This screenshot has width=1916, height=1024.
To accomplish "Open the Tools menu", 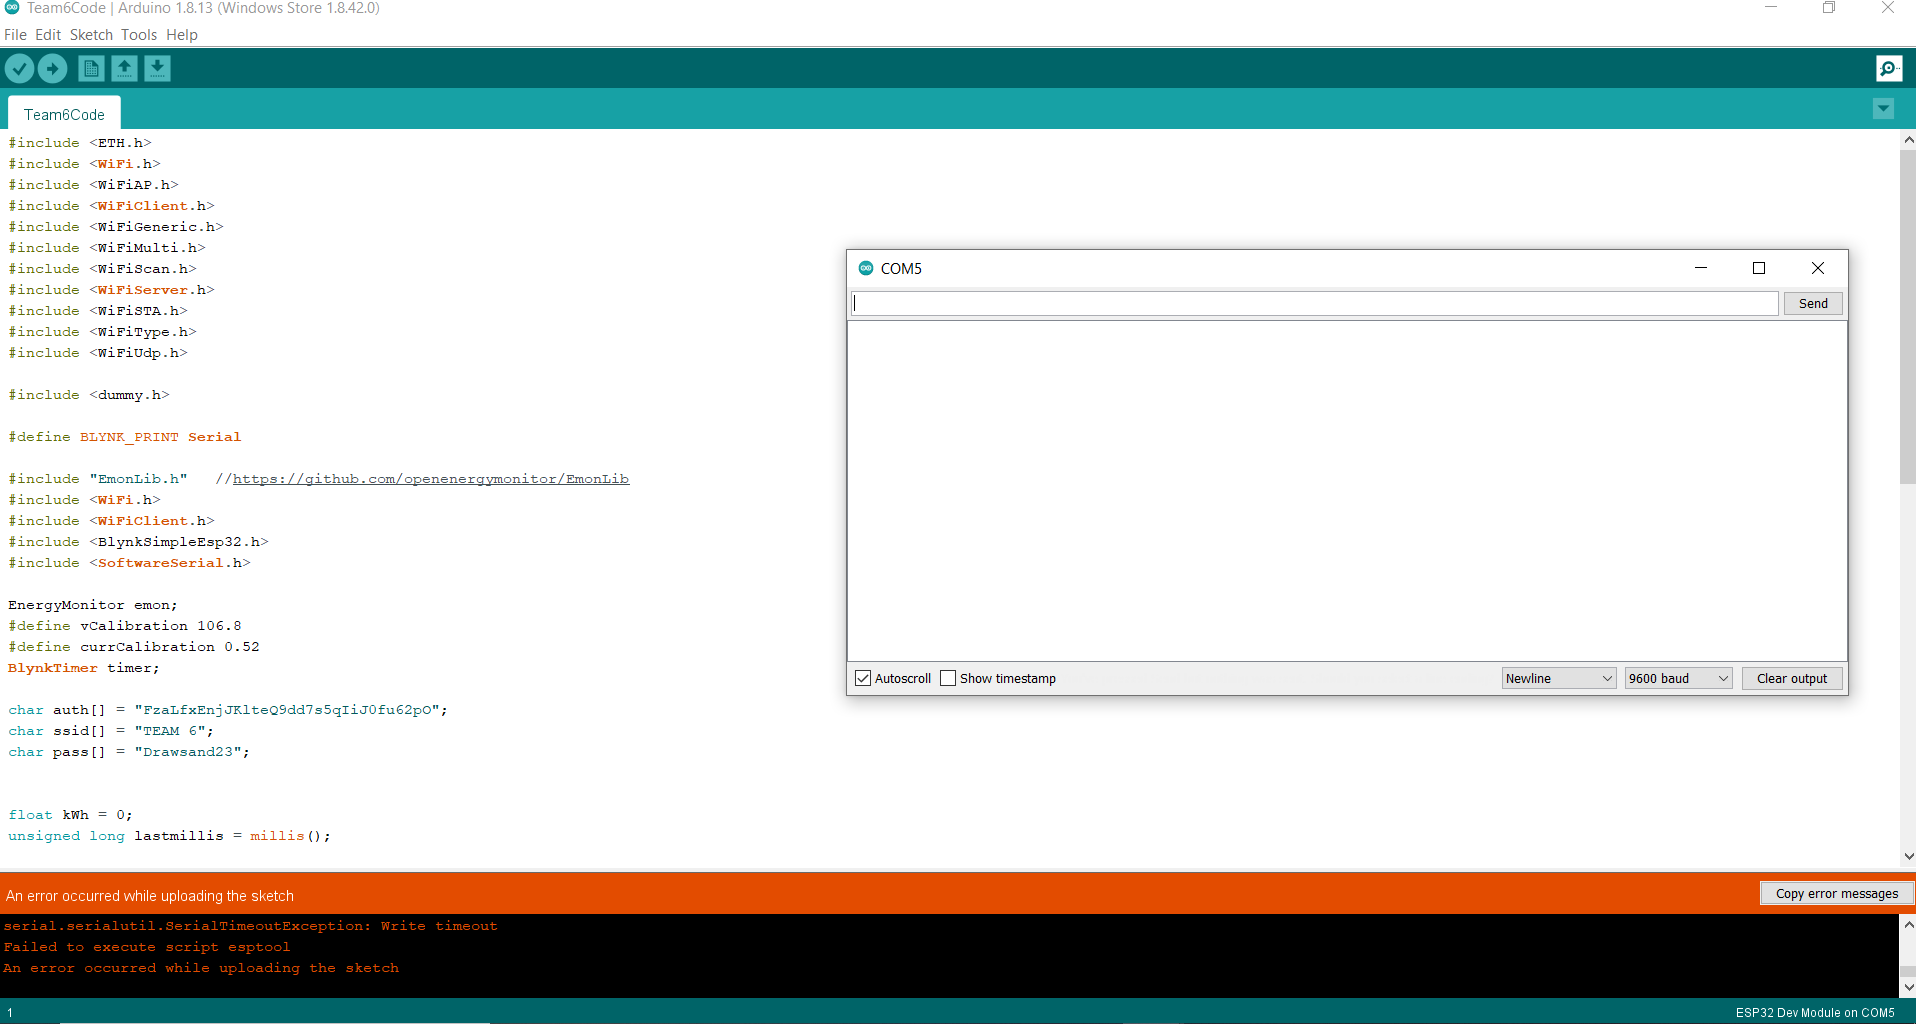I will 139,35.
